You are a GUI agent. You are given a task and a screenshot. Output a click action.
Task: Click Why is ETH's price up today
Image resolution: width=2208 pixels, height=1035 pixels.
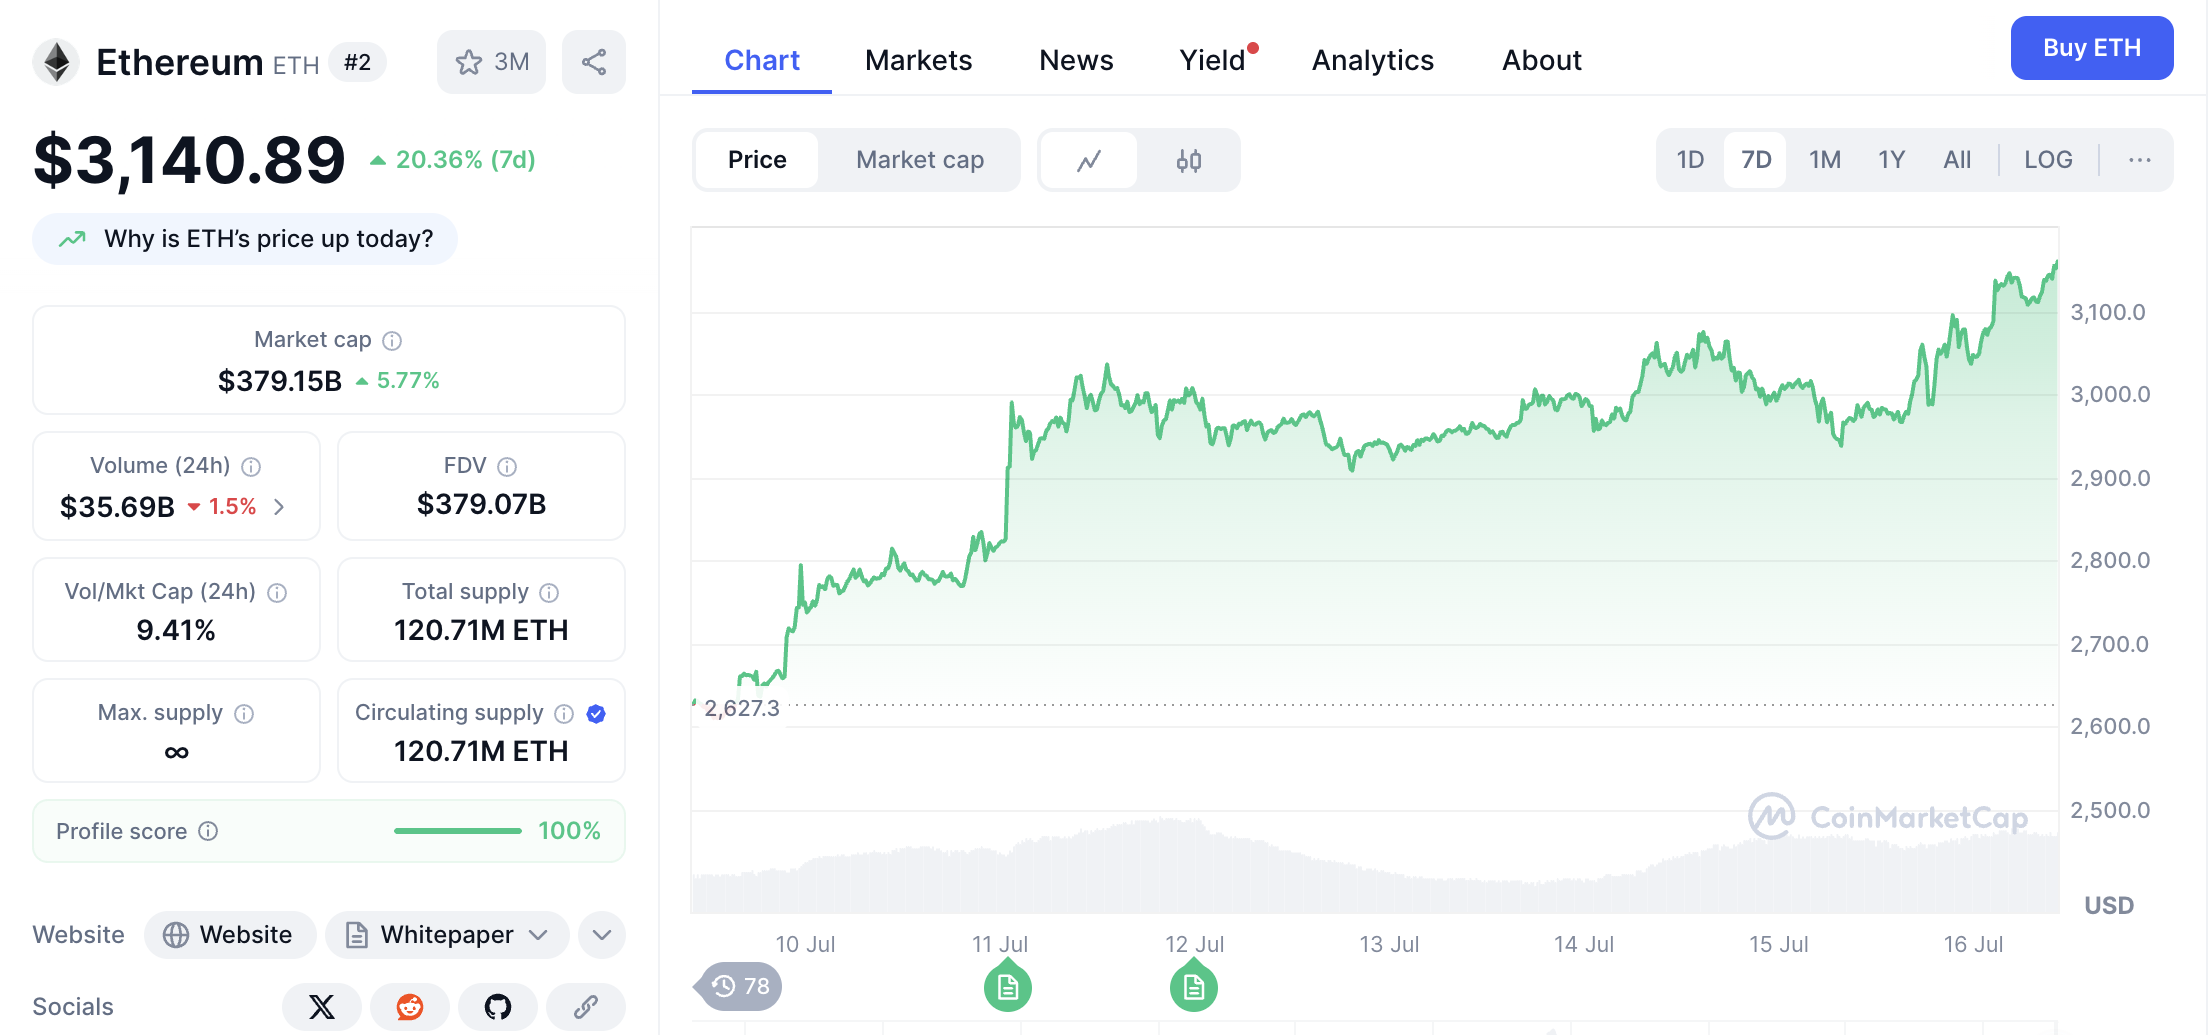coord(245,239)
